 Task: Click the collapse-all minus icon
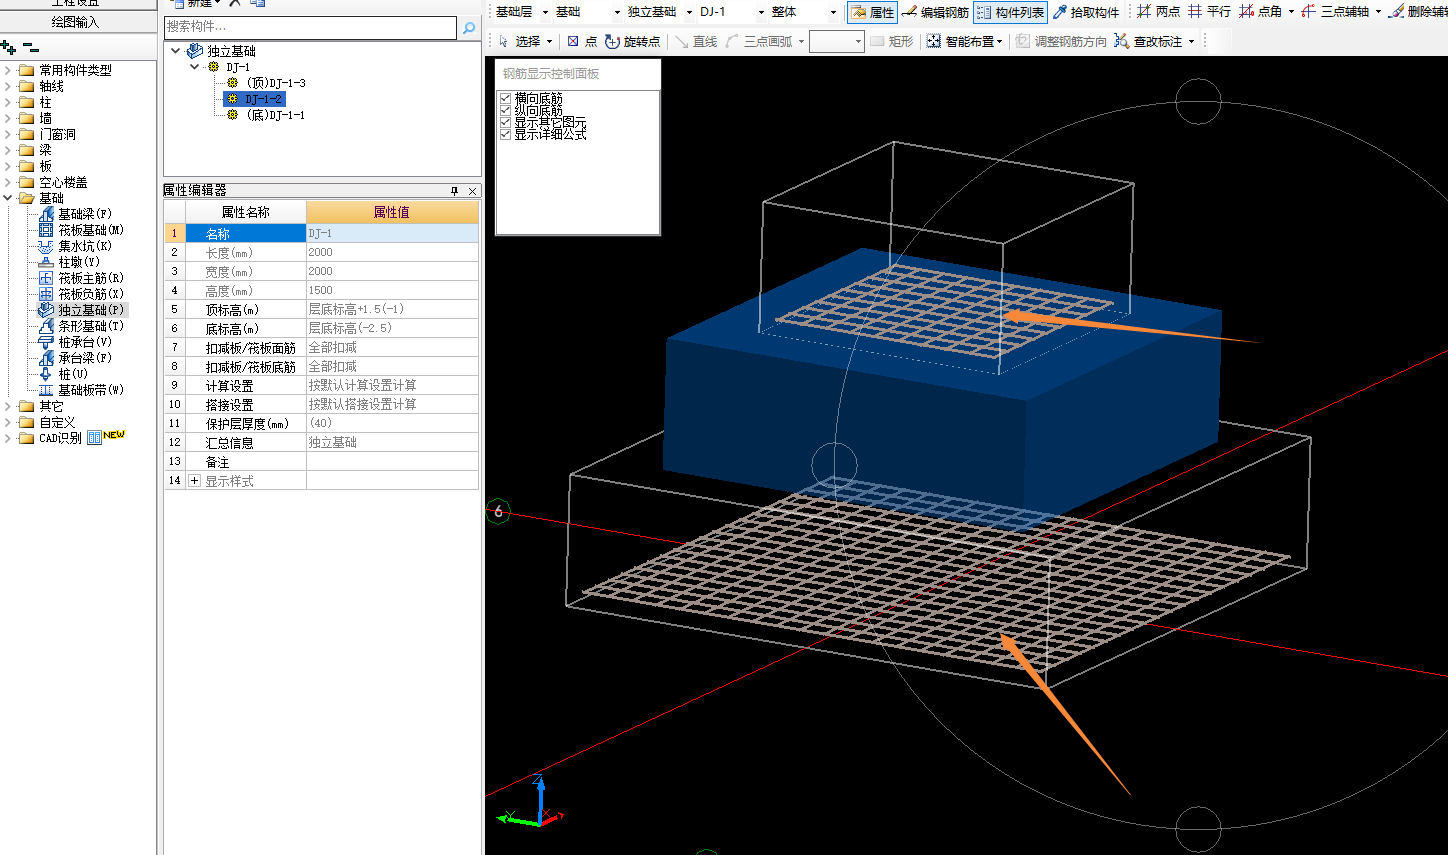31,47
